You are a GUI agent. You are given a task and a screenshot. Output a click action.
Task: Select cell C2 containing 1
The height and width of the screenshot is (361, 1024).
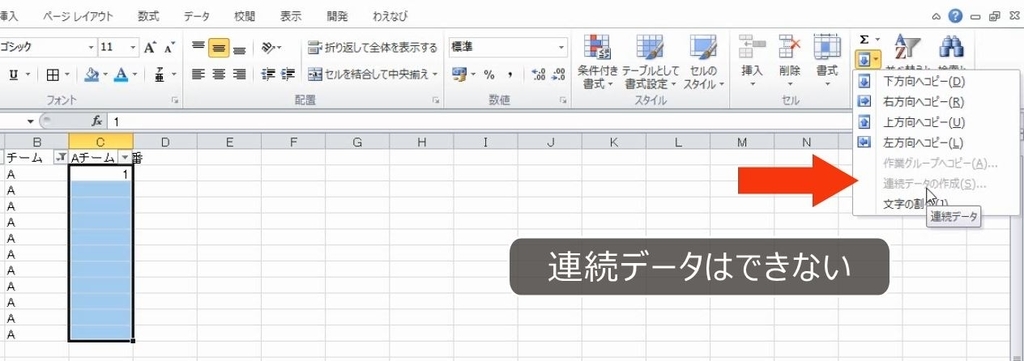coord(101,174)
